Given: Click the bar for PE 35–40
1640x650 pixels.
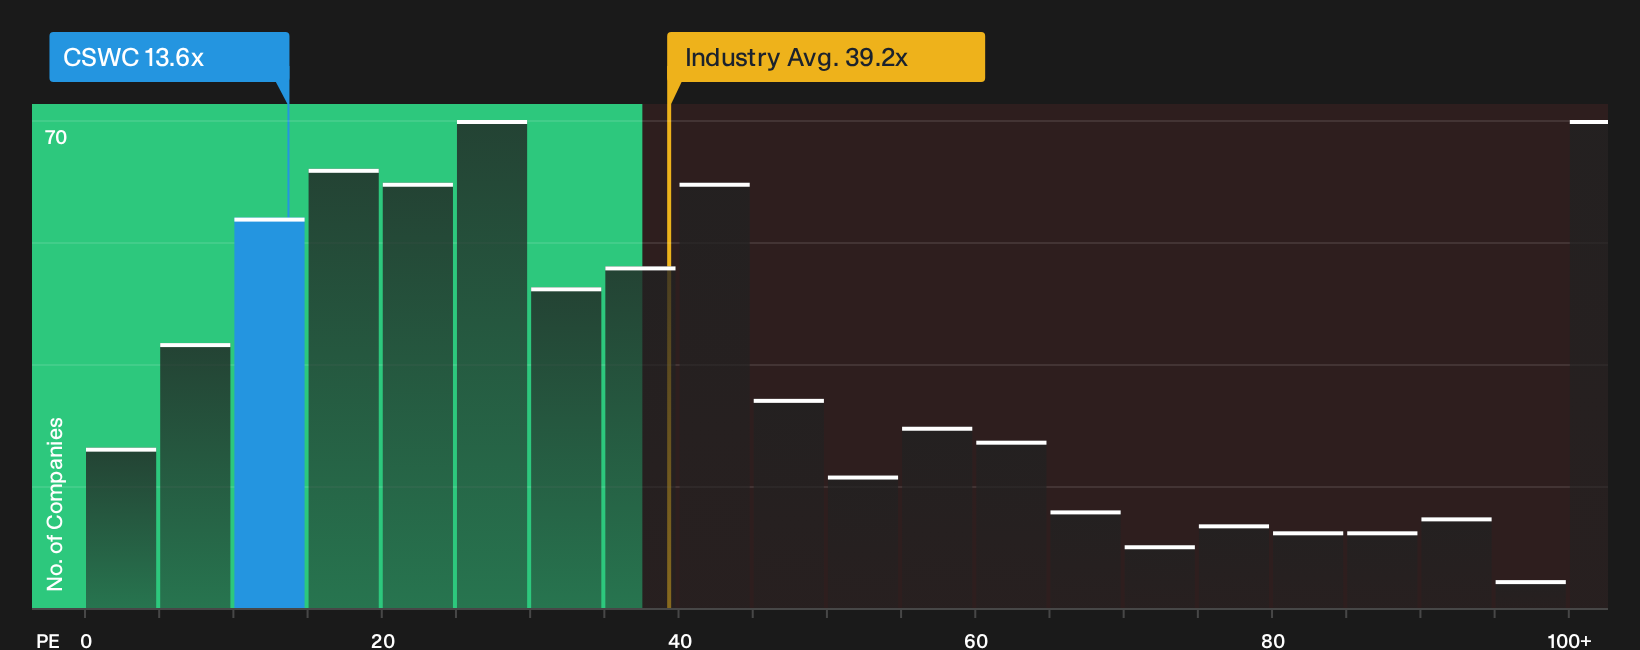Looking at the screenshot, I should click(640, 437).
